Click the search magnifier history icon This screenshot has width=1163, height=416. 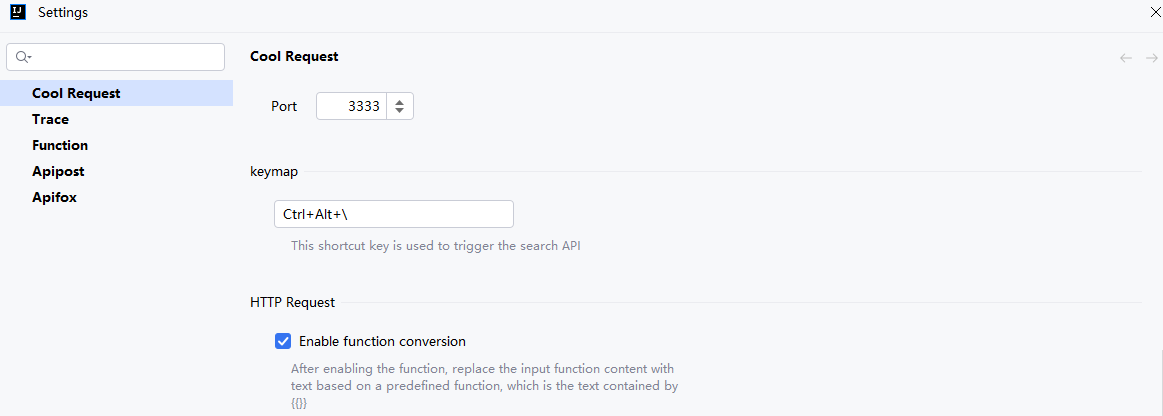pos(24,57)
